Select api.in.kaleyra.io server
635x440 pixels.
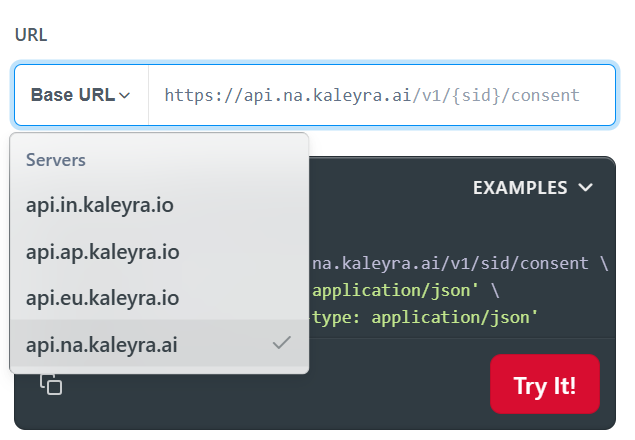pos(159,205)
